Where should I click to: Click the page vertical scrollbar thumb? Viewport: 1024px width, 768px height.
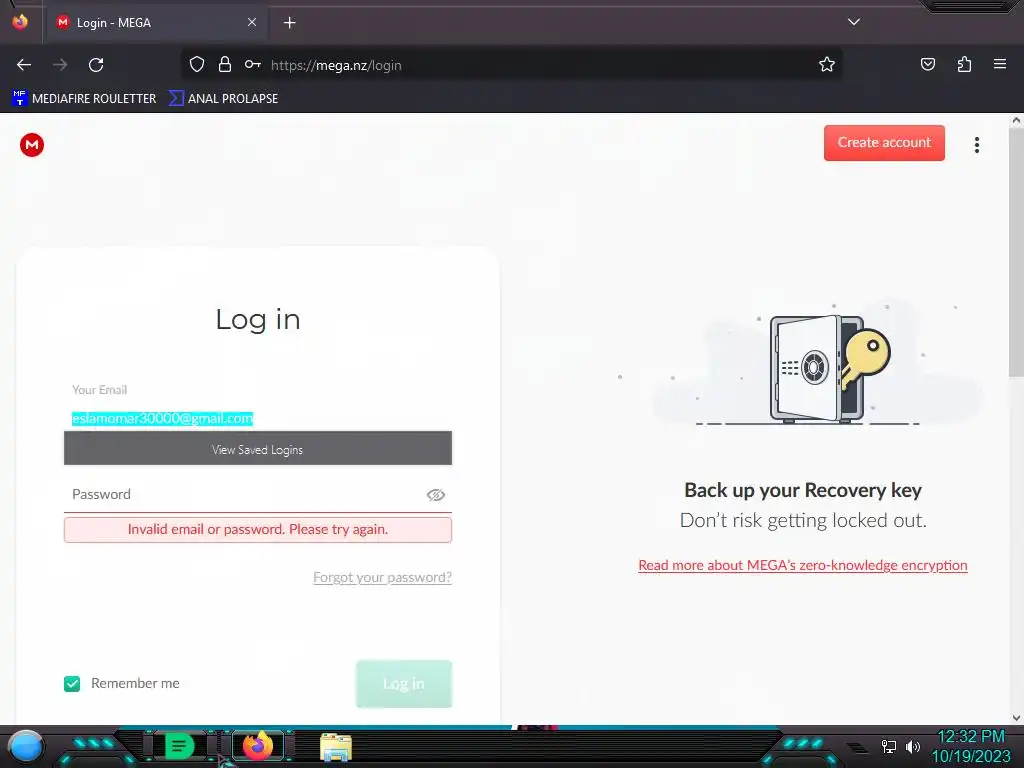click(1016, 251)
